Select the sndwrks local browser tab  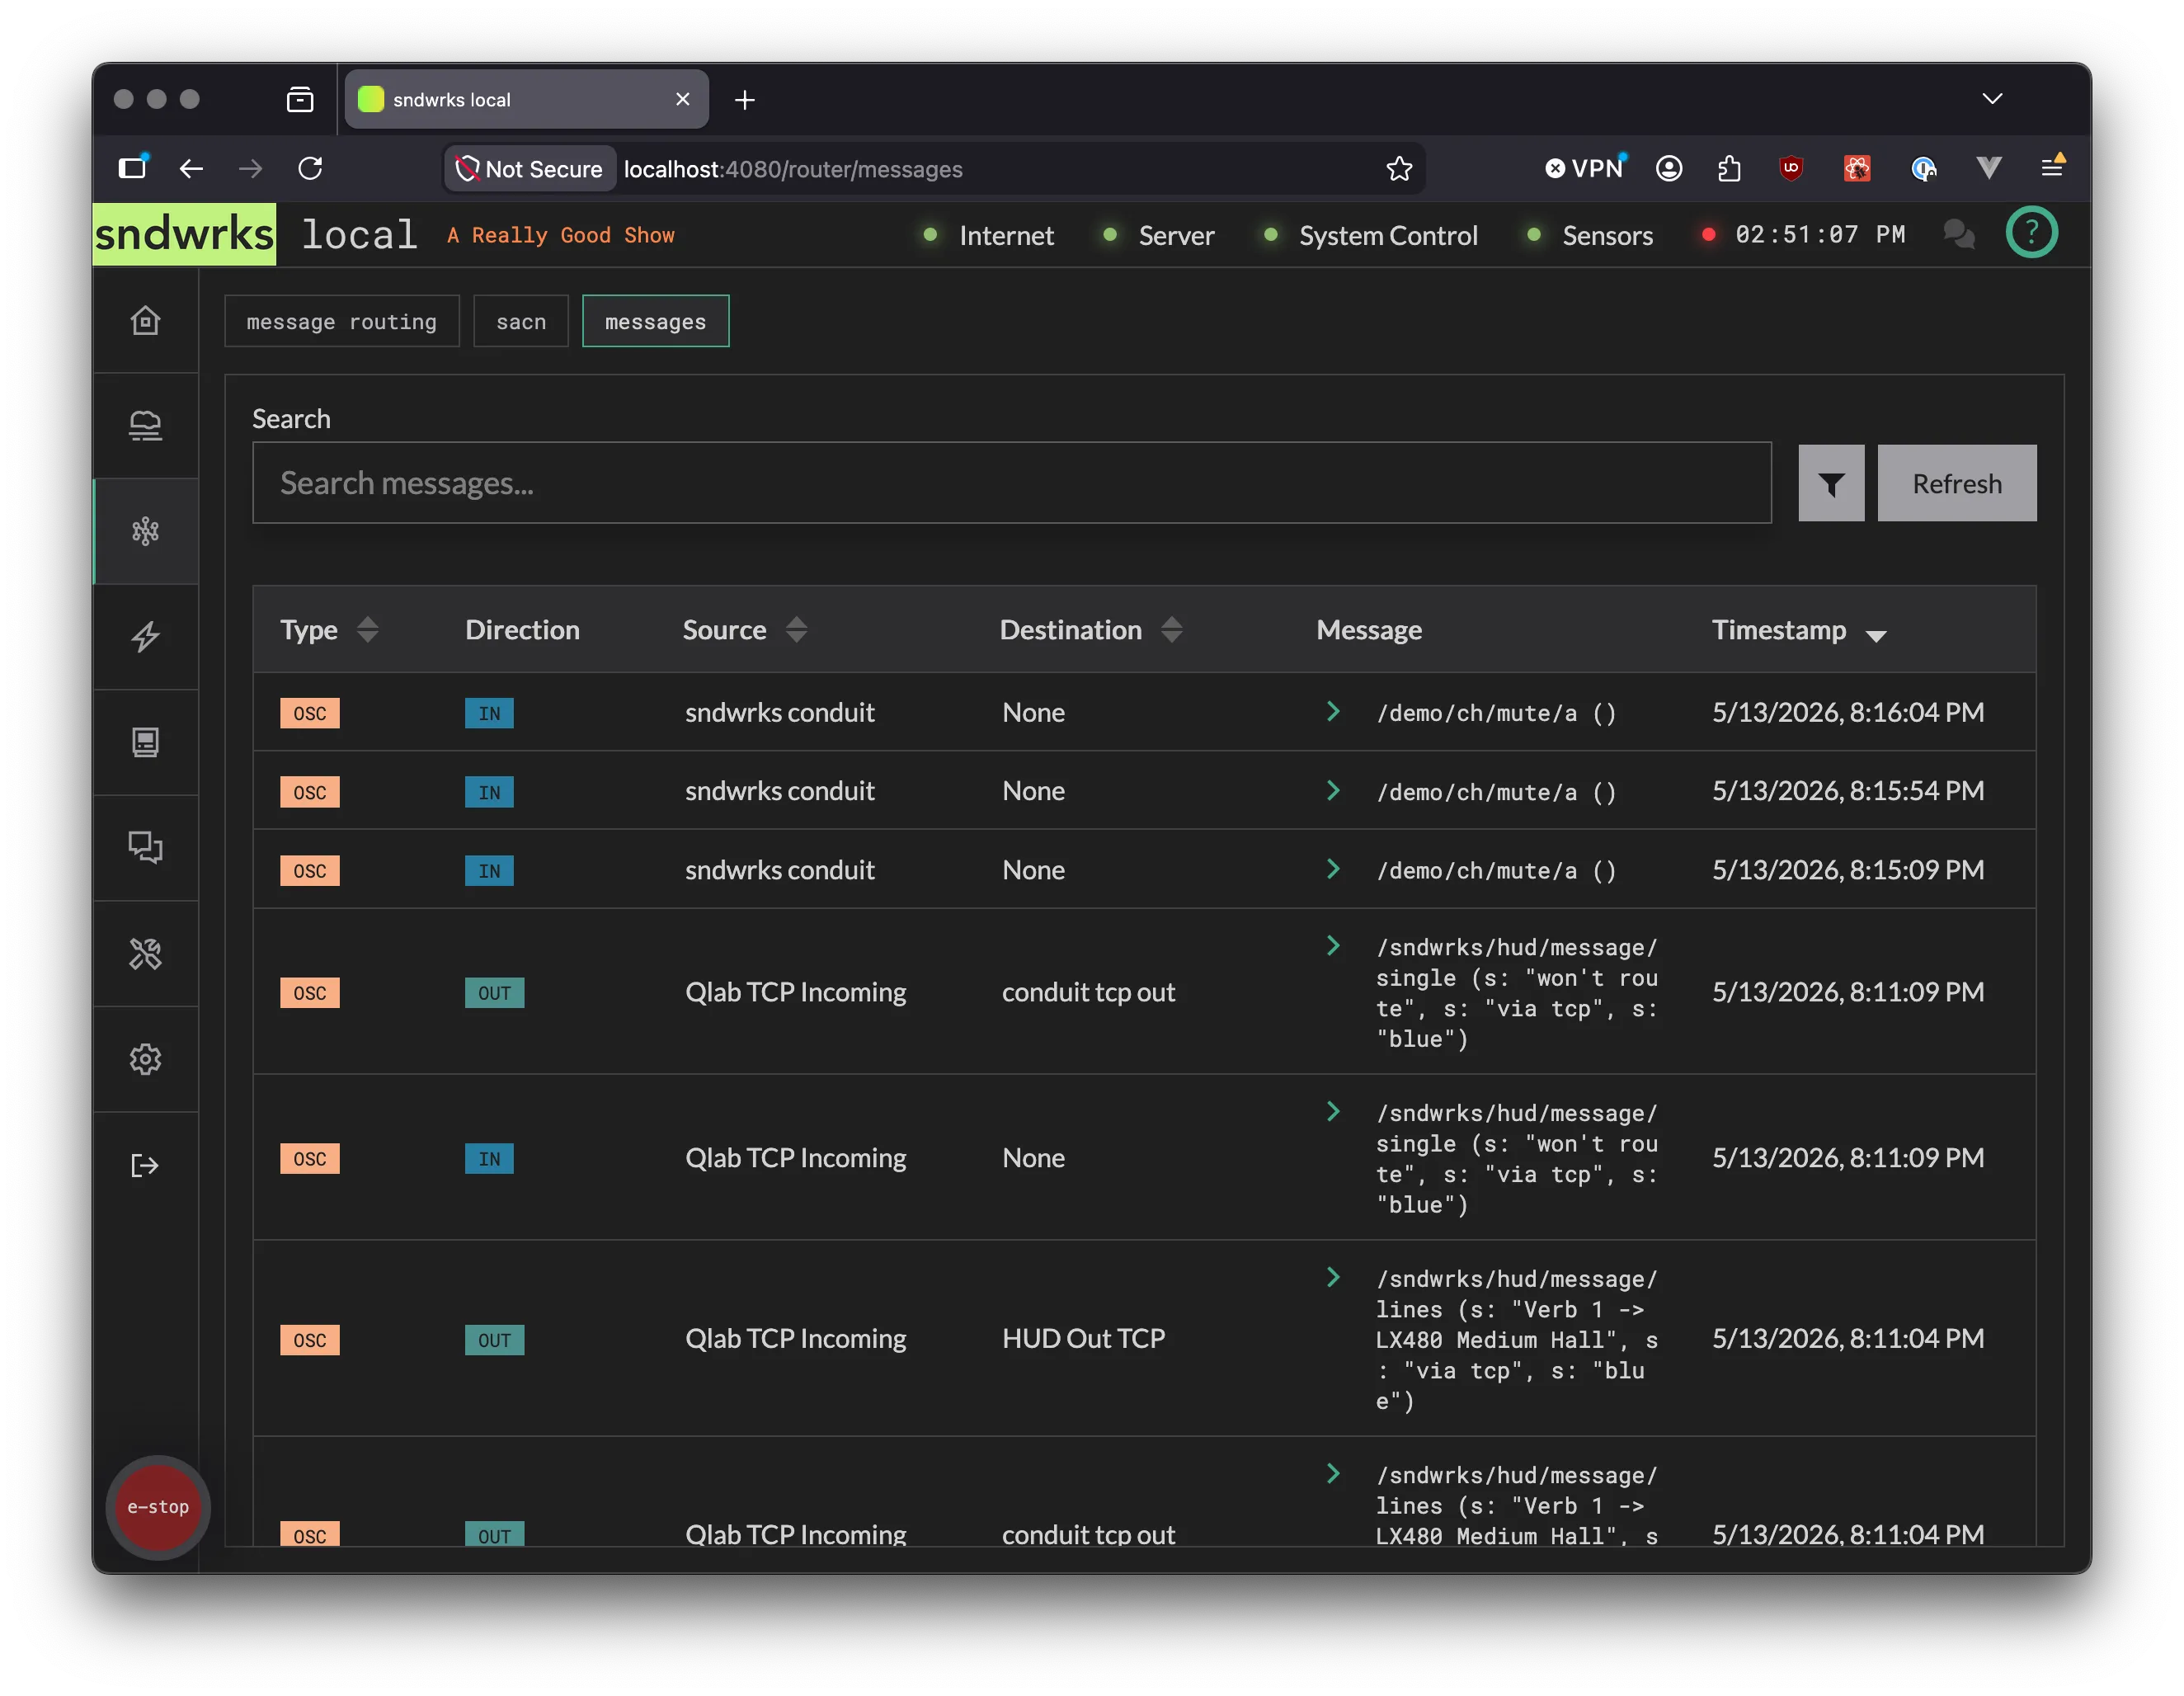pyautogui.click(x=527, y=99)
